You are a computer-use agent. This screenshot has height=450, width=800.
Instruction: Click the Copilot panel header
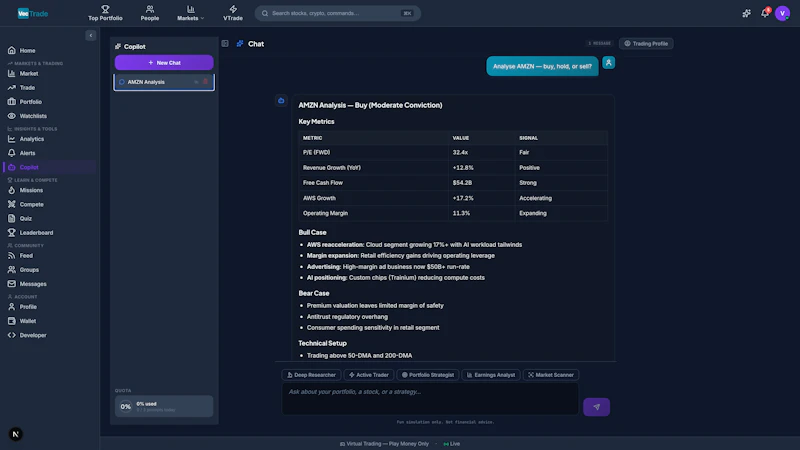tap(131, 46)
